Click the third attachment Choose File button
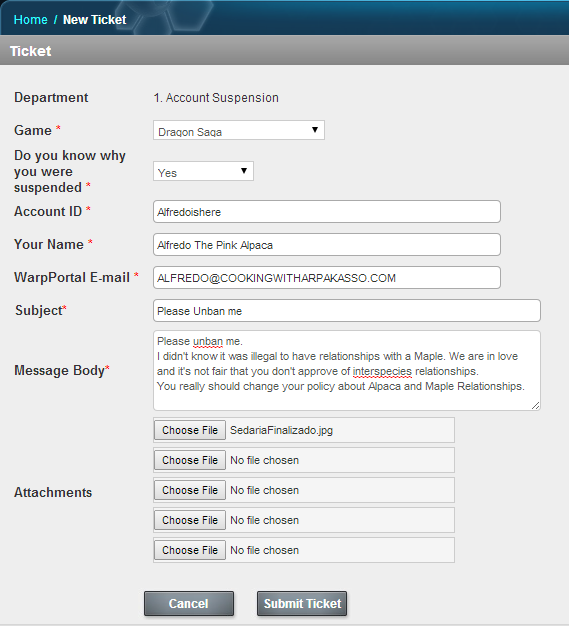The height and width of the screenshot is (626, 569). tap(190, 490)
